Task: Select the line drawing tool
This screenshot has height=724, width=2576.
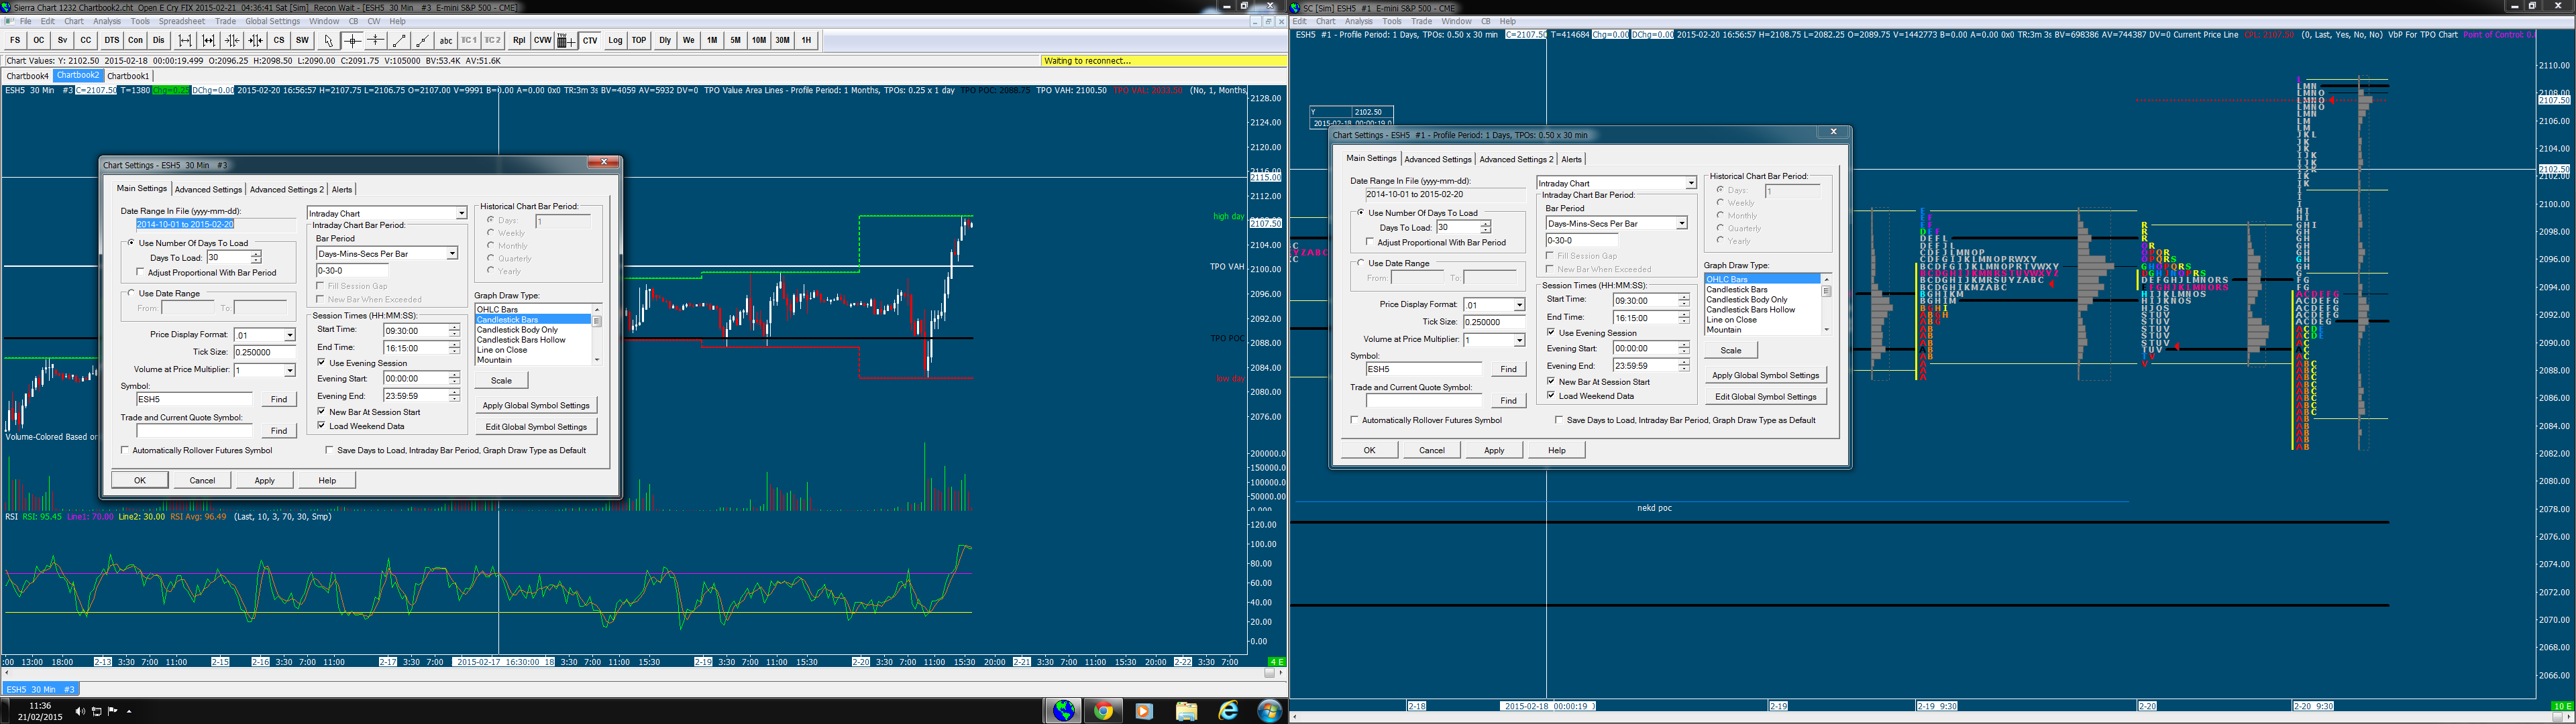Action: tap(399, 40)
